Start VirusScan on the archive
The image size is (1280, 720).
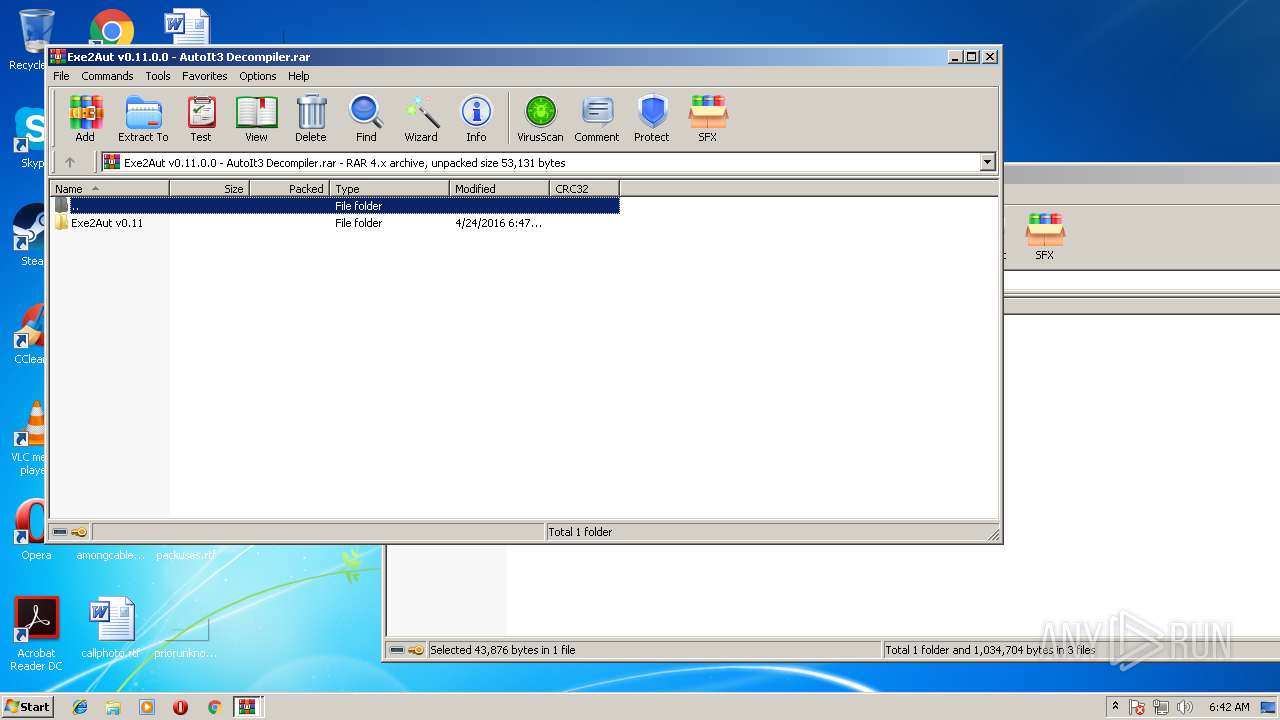click(540, 119)
